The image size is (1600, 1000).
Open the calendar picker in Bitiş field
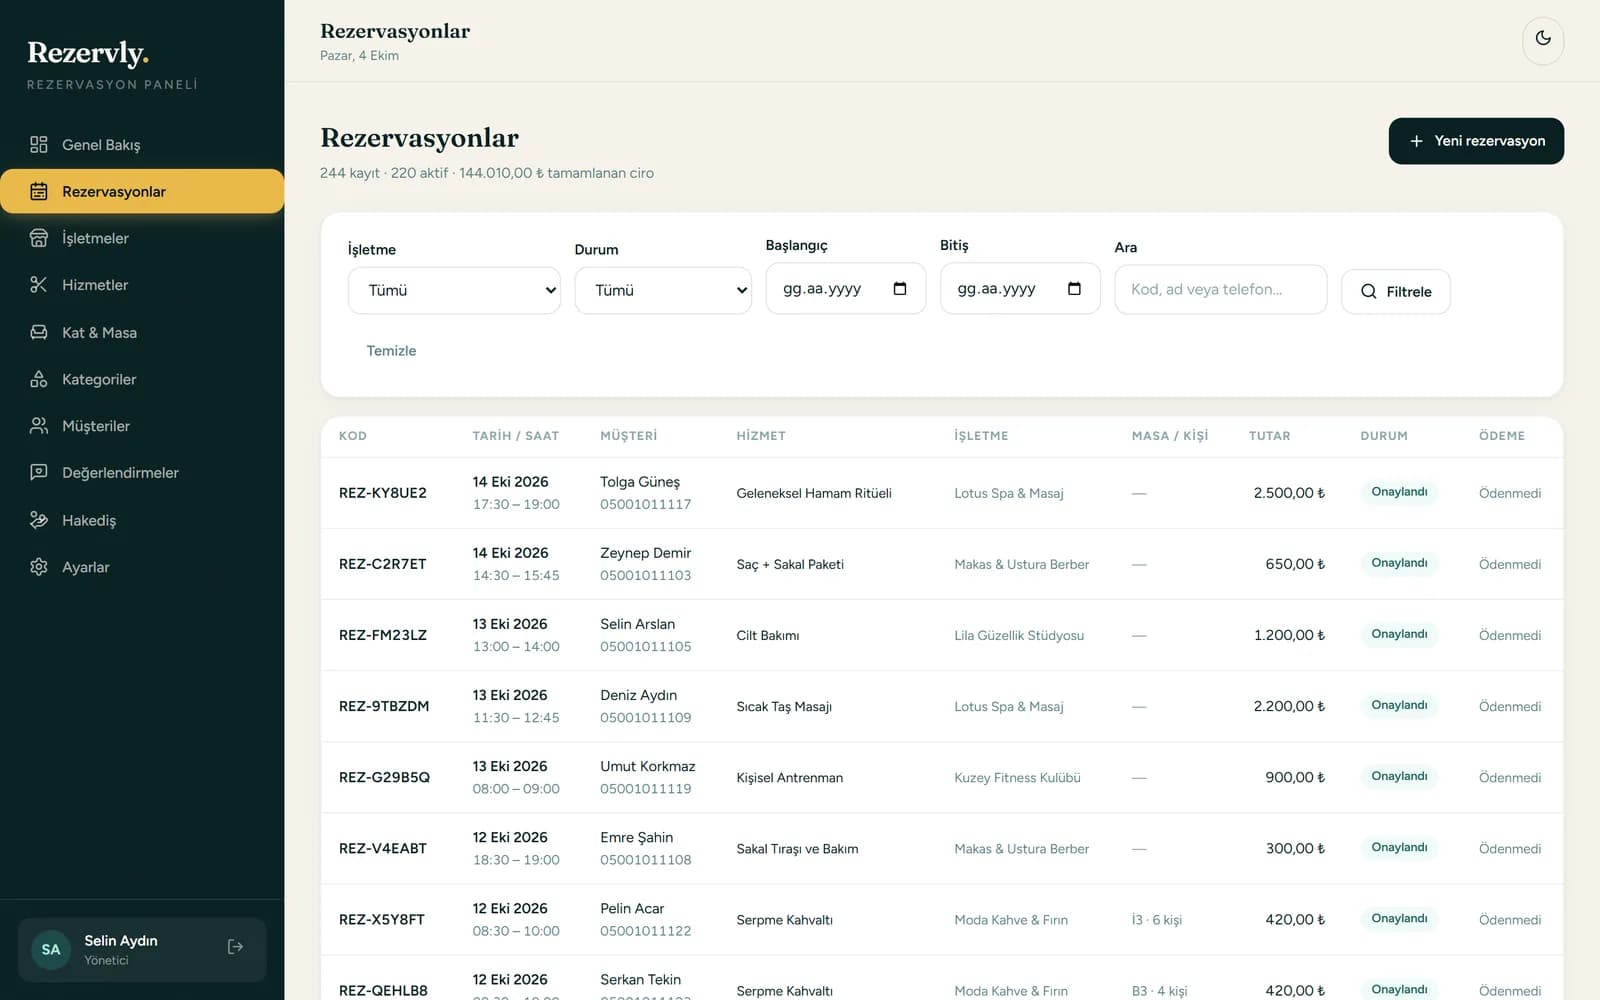[x=1074, y=289]
